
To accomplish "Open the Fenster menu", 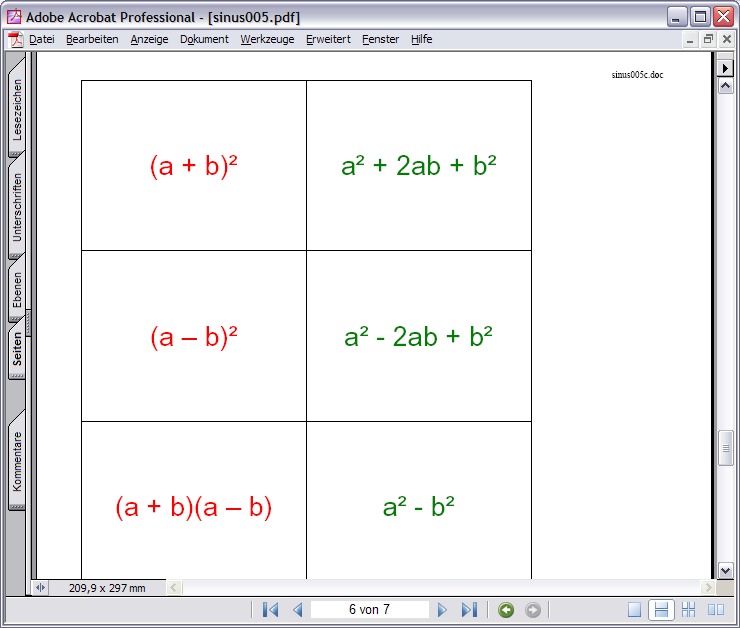I will point(380,39).
